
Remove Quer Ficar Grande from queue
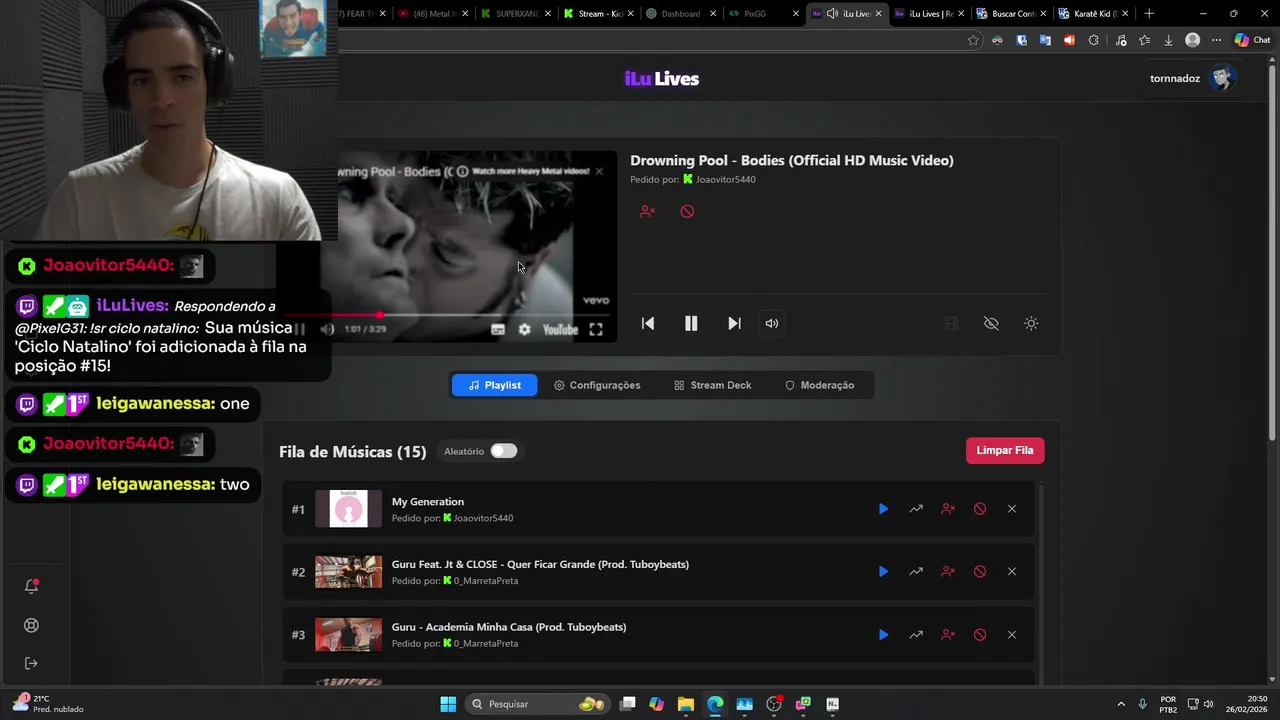pos(1012,572)
